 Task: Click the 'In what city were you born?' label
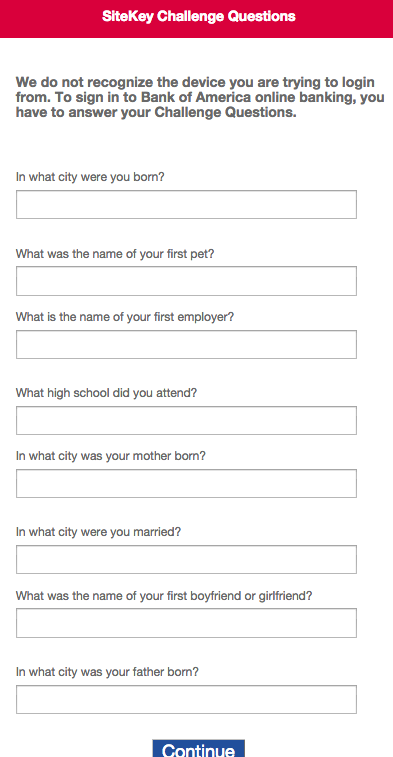coord(90,177)
